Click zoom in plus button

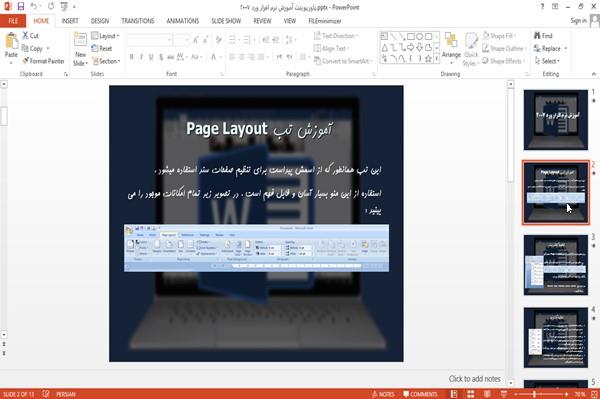click(x=566, y=394)
